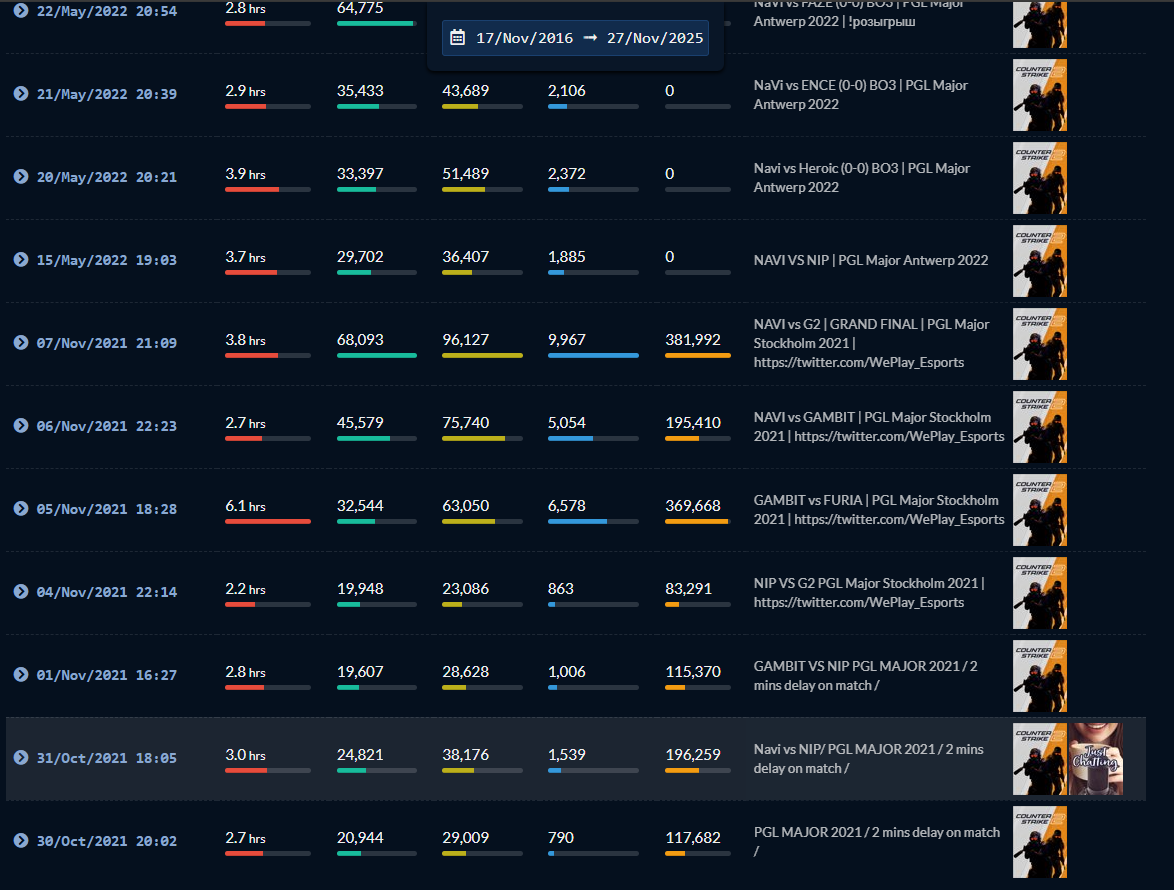Expand the 31/Oct/2021 18:05 stream row
The height and width of the screenshot is (890, 1174).
(21, 758)
